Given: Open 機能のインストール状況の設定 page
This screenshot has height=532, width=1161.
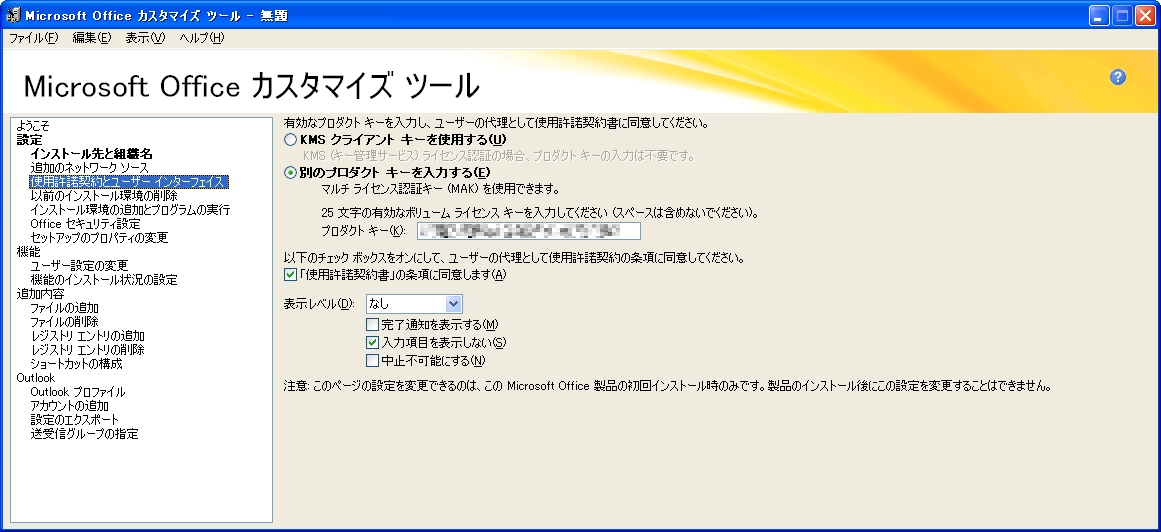Looking at the screenshot, I should tap(104, 280).
